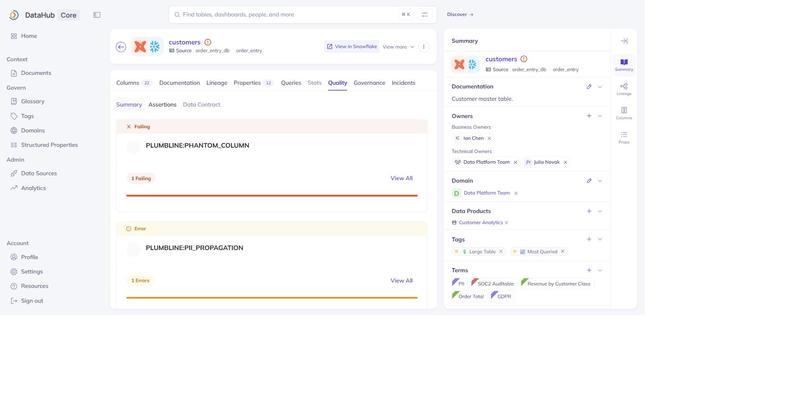
Task: Collapse the Summary side panel arrow icon
Action: coord(624,41)
